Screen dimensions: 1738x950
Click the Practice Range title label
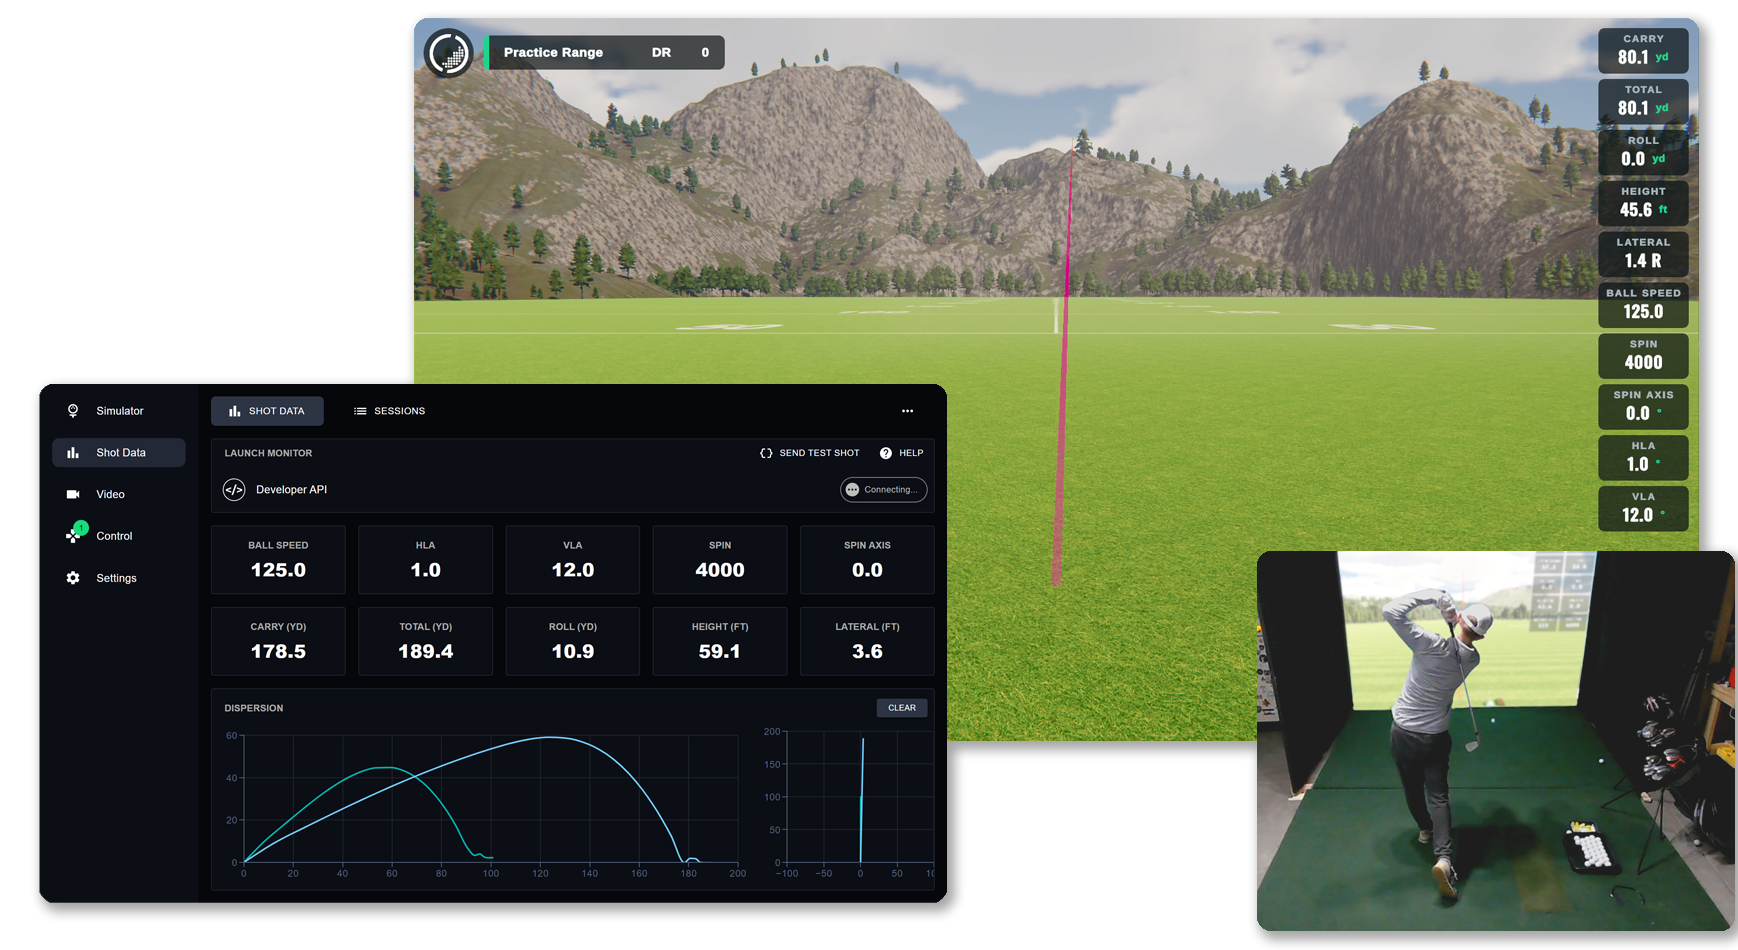554,52
